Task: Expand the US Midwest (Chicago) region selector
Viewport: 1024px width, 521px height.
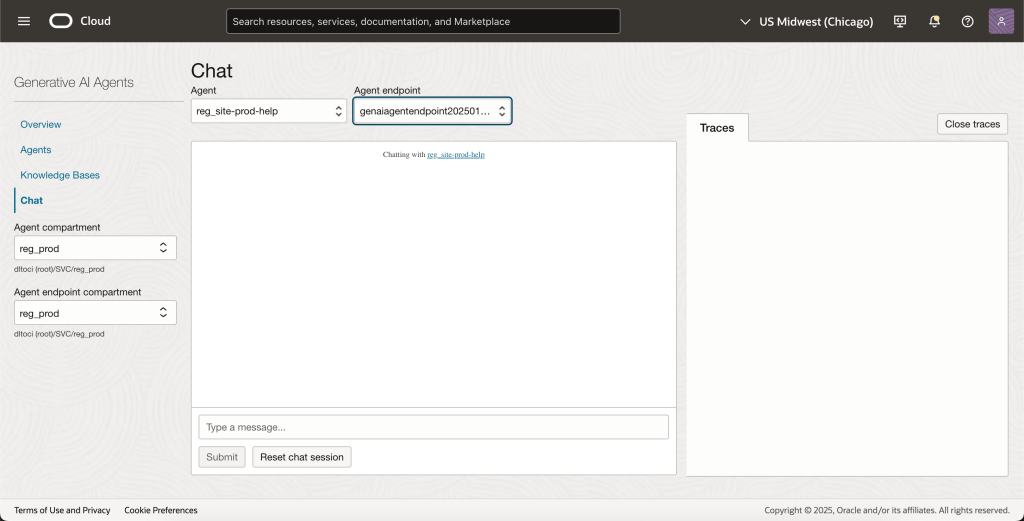Action: [806, 21]
